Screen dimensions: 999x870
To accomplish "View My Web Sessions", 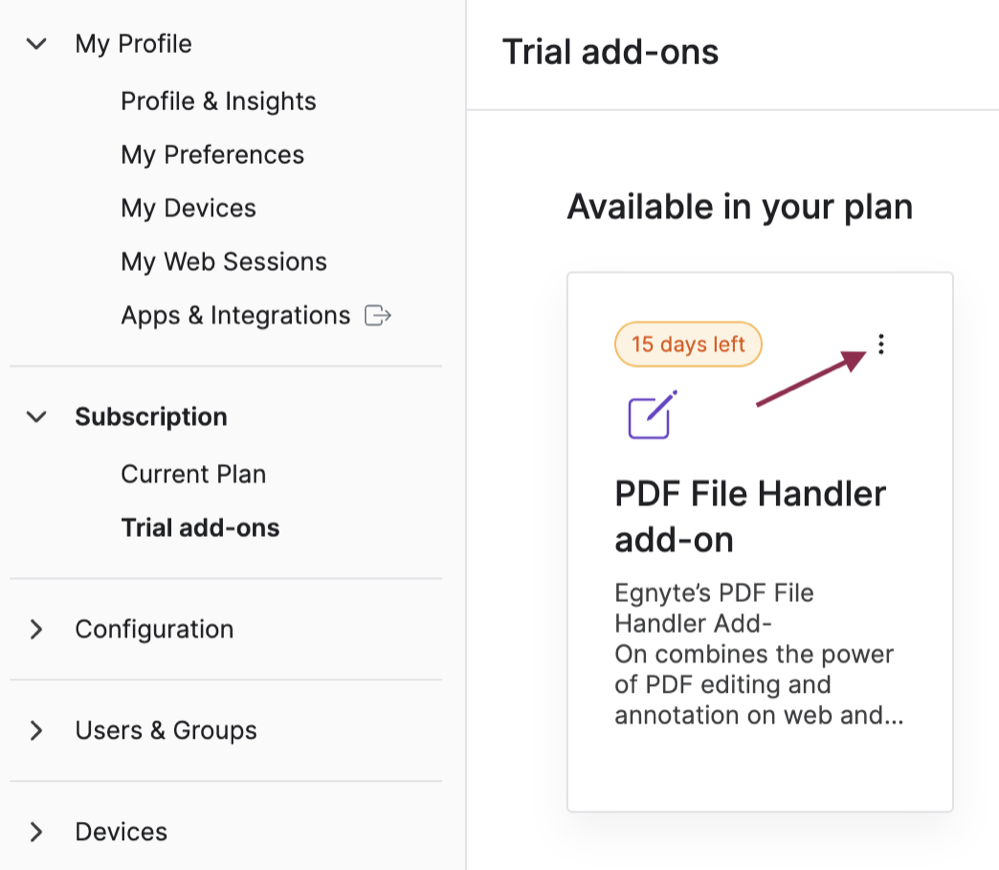I will 224,262.
